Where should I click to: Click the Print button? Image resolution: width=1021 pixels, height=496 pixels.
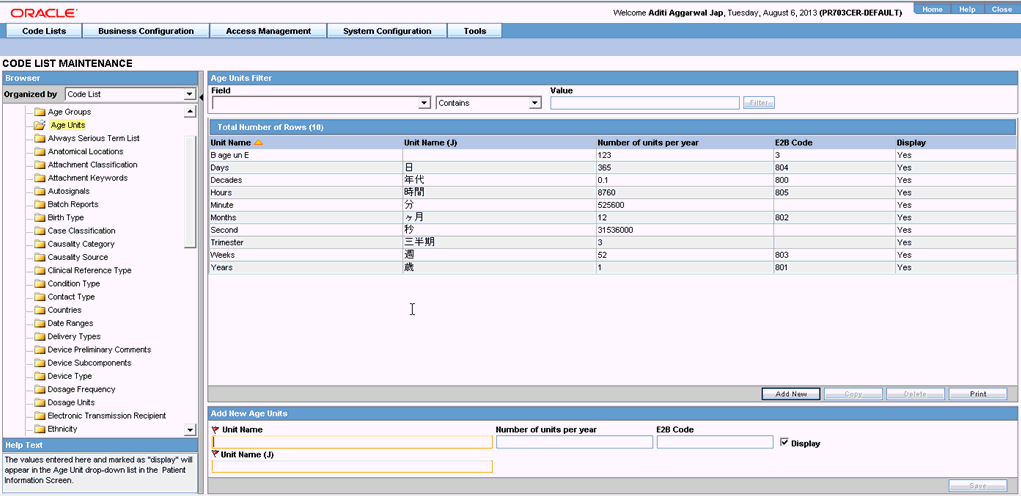coord(977,394)
